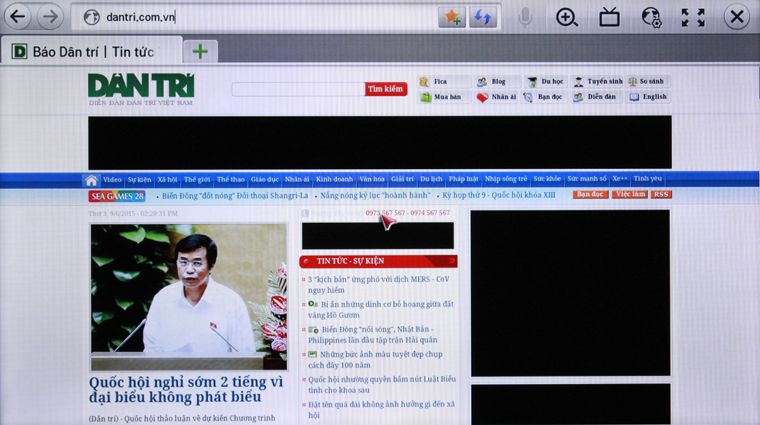Open the Kinh doanh menu item
Viewport: 760px width, 425px height.
[x=334, y=179]
